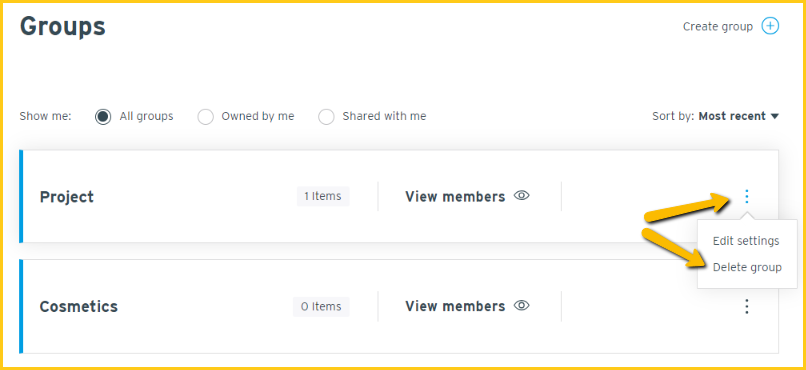Screen dimensions: 806x370
Task: Open the Project group title
Action: tap(67, 197)
